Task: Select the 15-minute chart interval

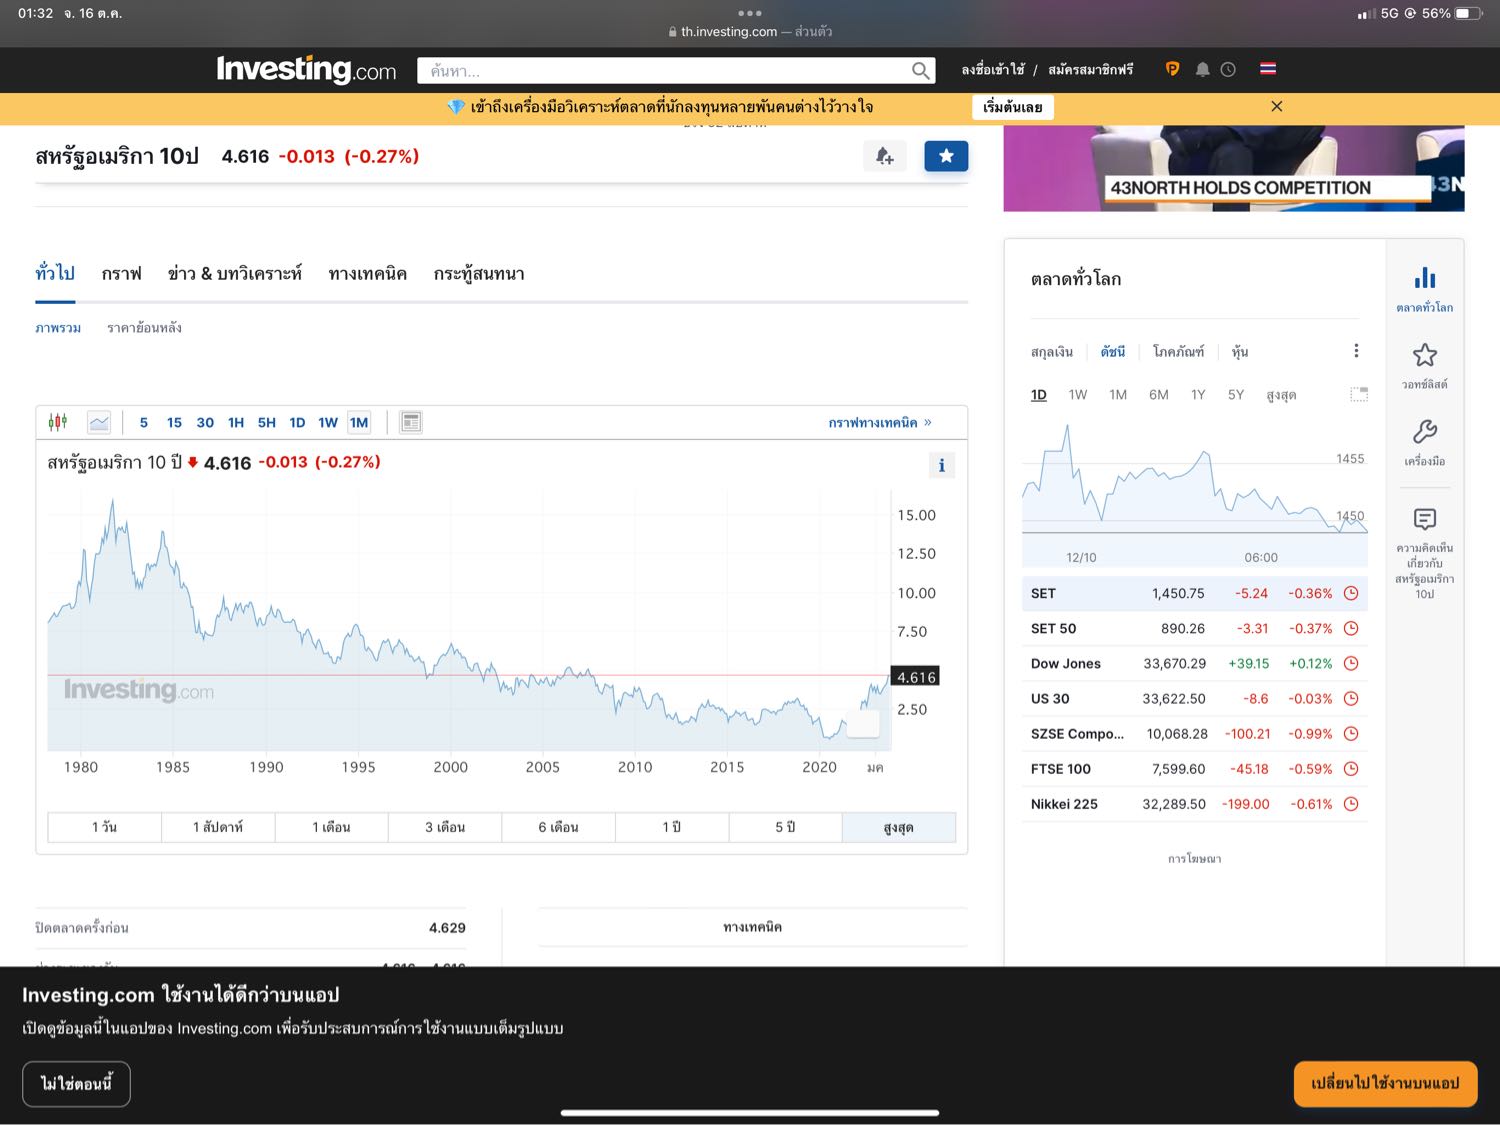Action: click(x=174, y=423)
